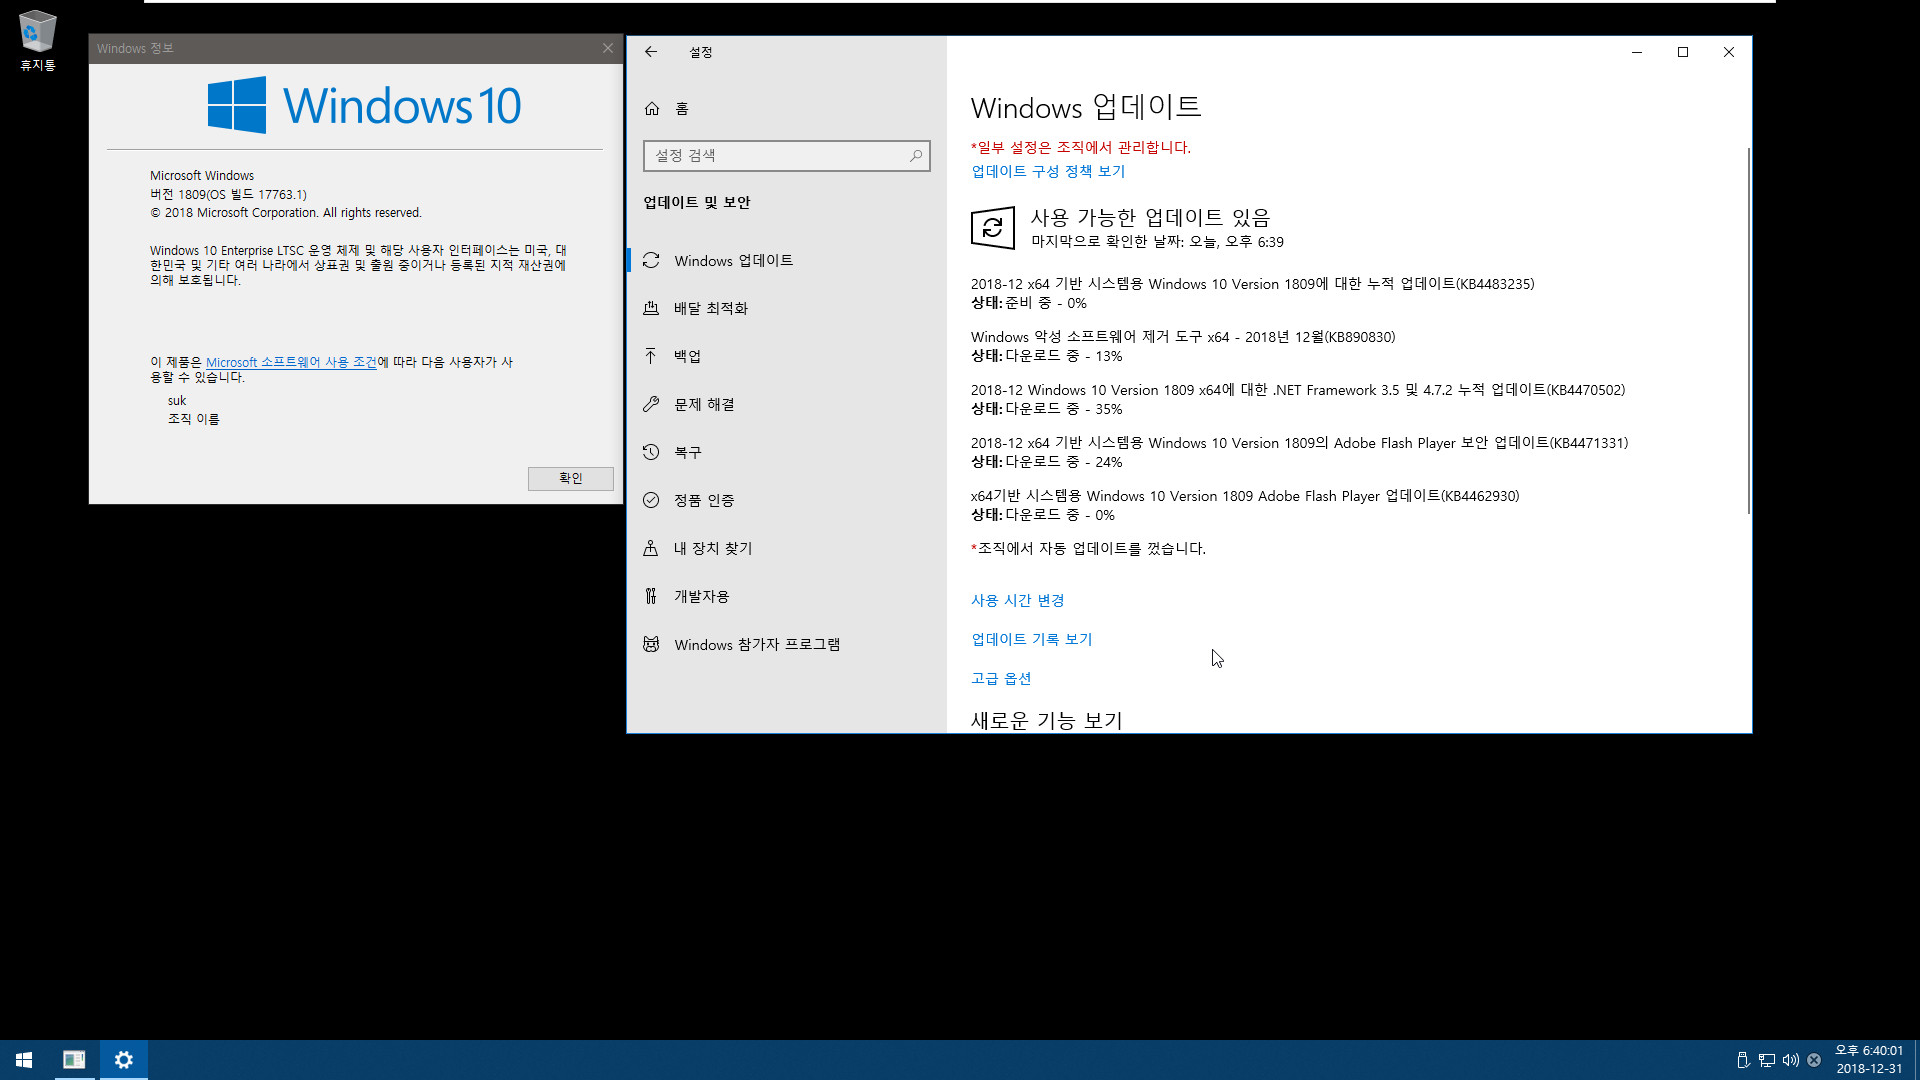The image size is (1920, 1080).
Task: Click the delivery optimization icon
Action: point(651,308)
